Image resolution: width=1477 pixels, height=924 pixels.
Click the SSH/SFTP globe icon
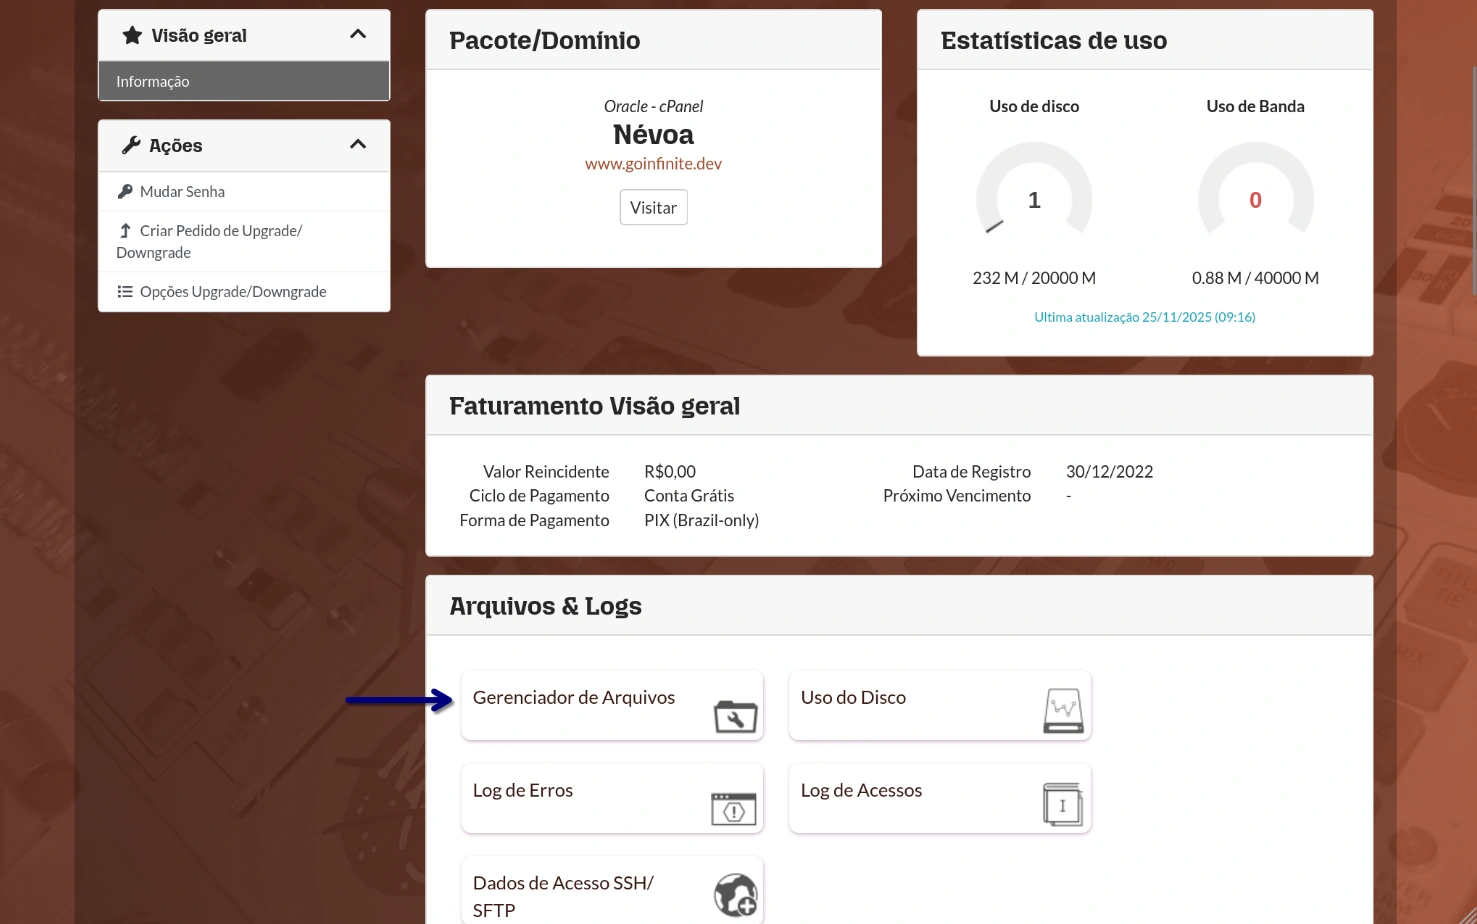tap(736, 895)
